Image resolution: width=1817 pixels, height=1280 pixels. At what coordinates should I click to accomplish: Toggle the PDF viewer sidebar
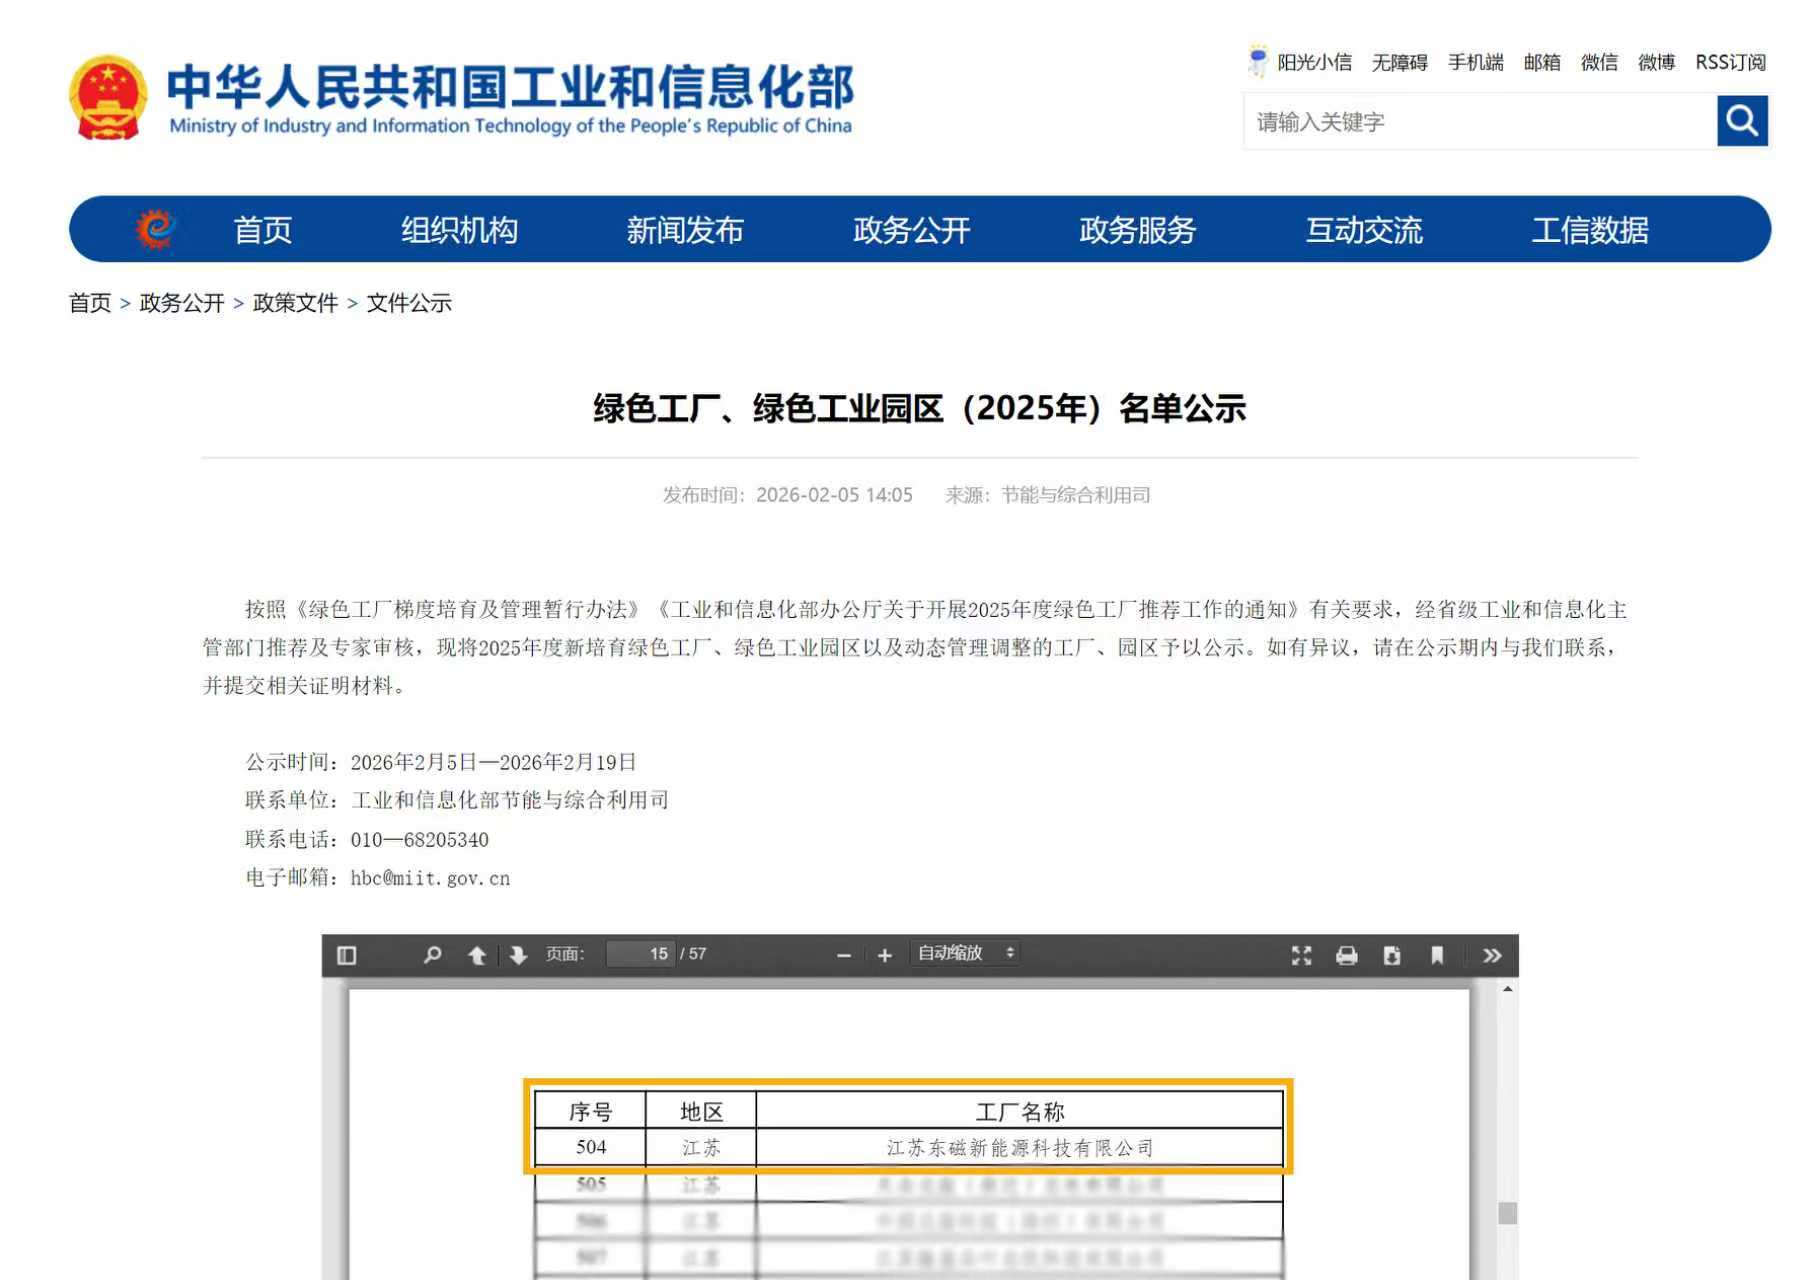point(347,955)
